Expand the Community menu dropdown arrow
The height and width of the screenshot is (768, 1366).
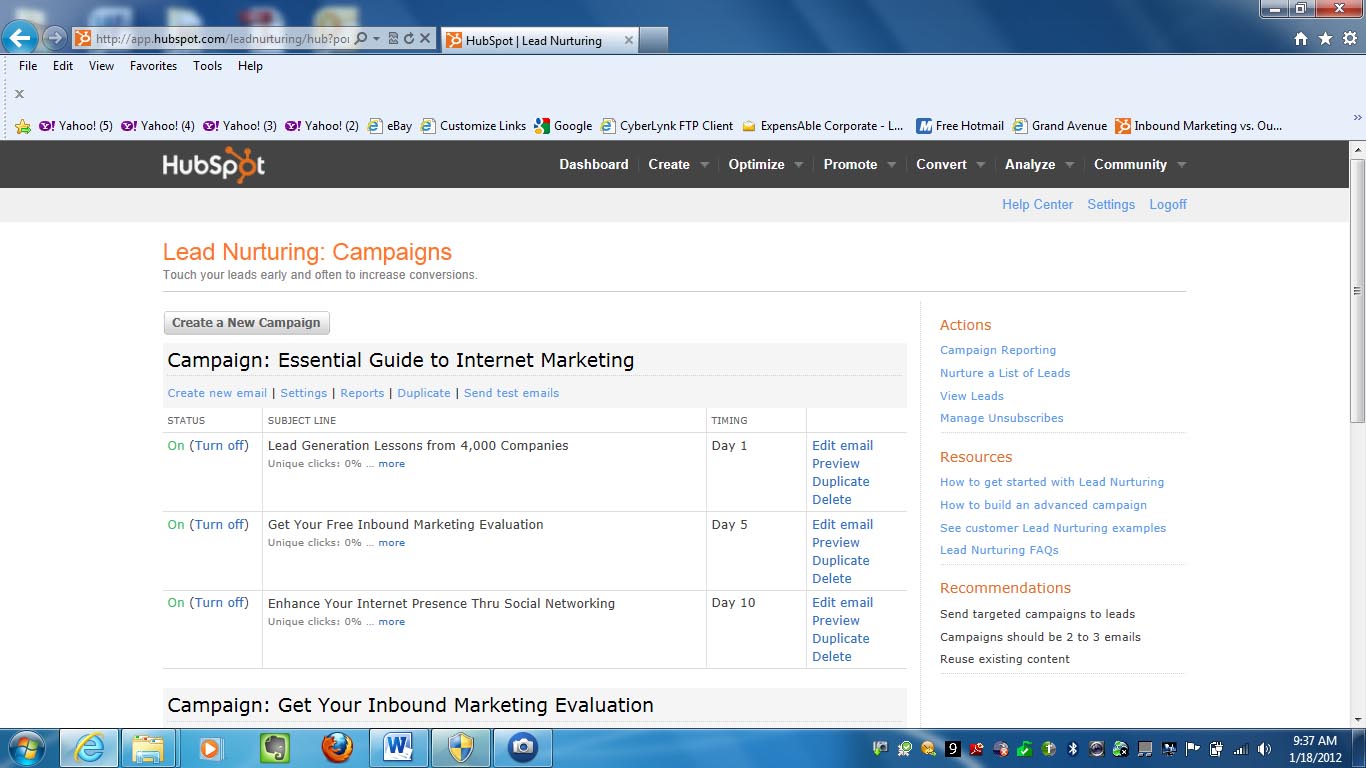[x=1182, y=165]
